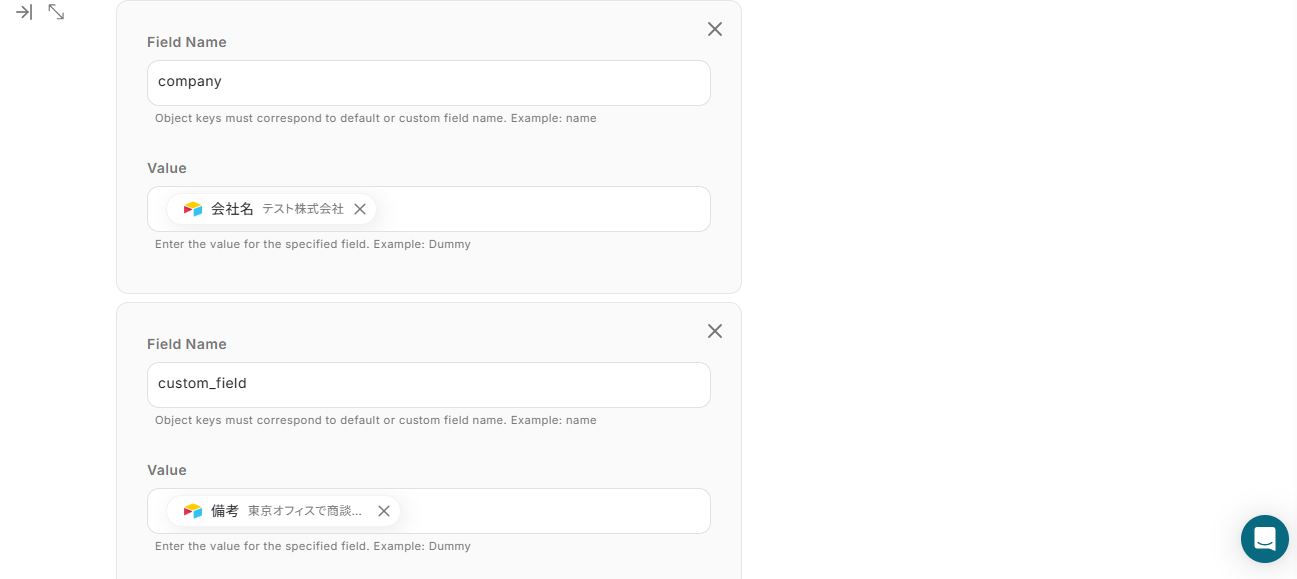Collapse the side panel with arrow-to-bar icon
The width and height of the screenshot is (1297, 579).
tap(24, 12)
